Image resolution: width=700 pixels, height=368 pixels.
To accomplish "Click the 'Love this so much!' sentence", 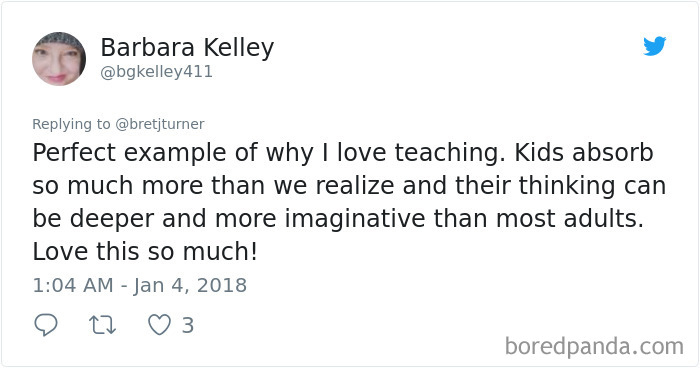I will click(145, 251).
